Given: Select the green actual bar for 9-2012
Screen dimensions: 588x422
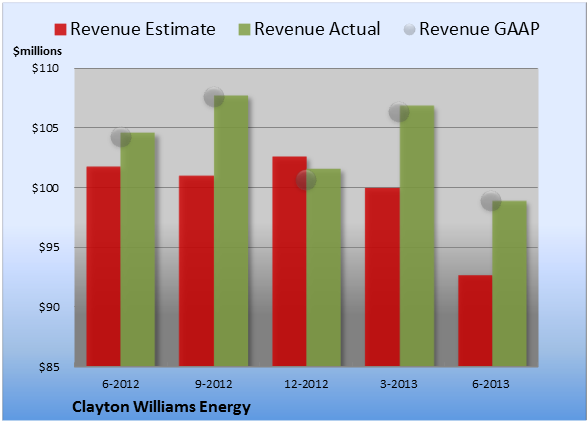Looking at the screenshot, I should pos(231,231).
